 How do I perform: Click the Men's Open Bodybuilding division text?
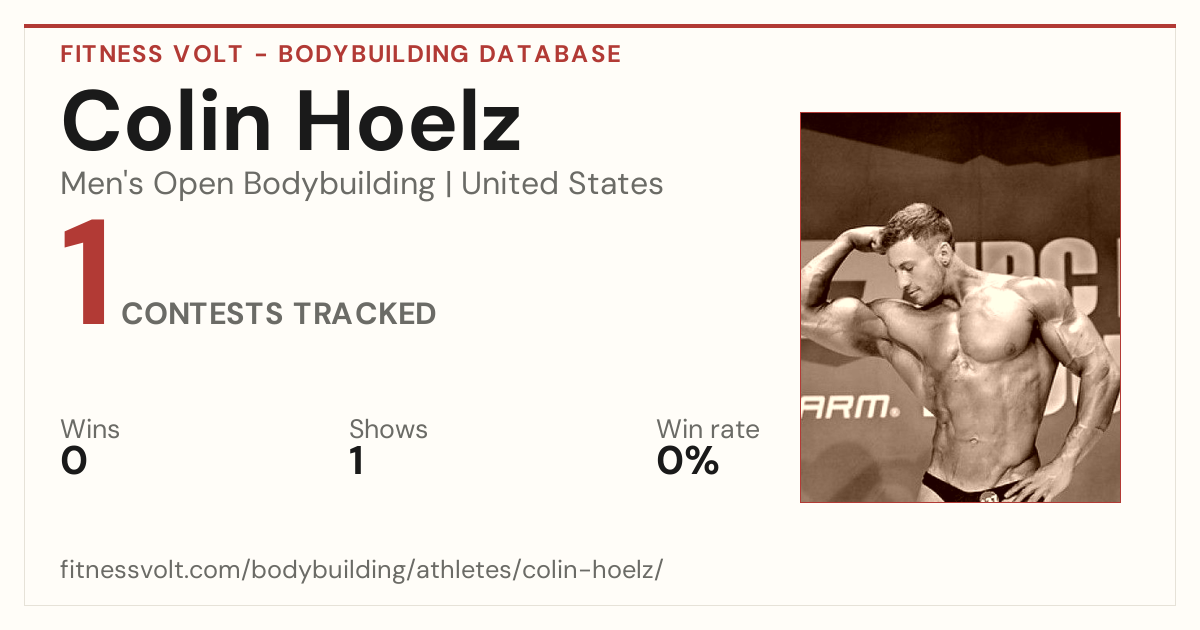[248, 184]
